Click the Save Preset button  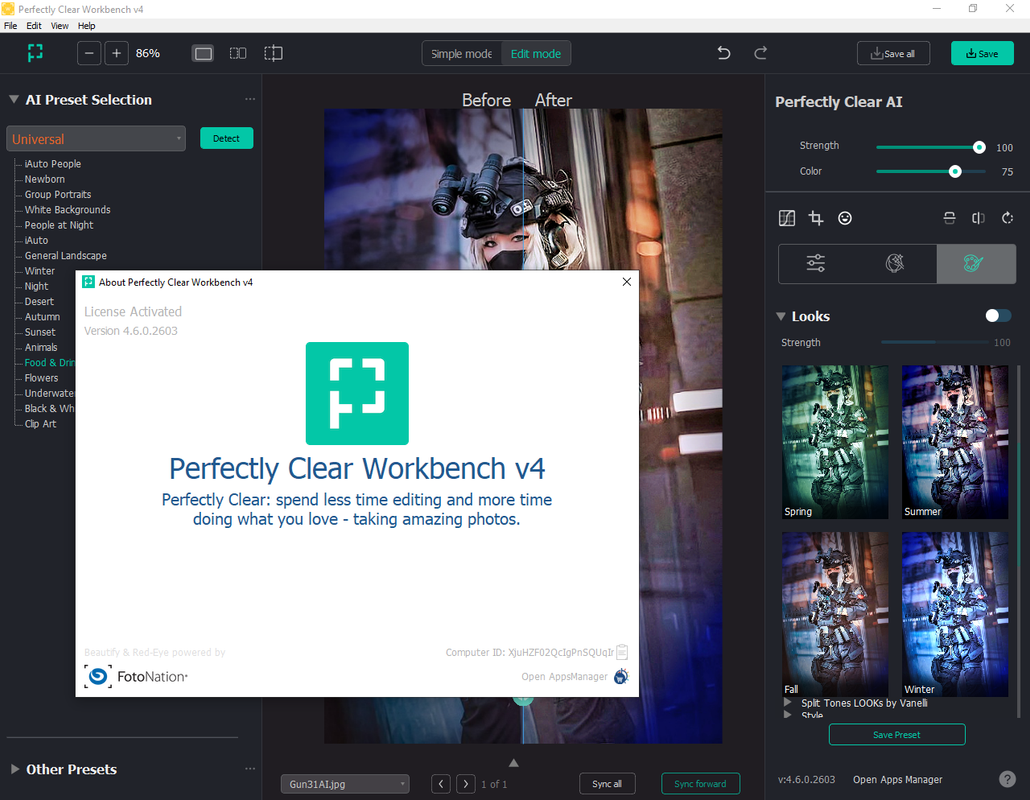click(897, 734)
